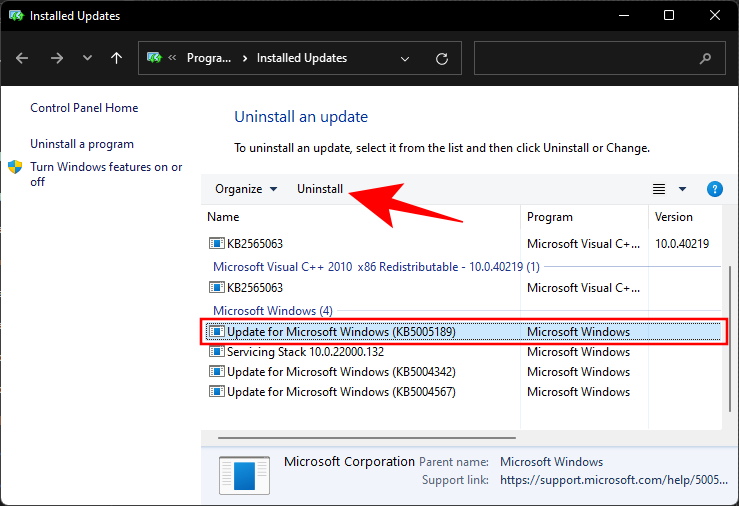The width and height of the screenshot is (739, 506).
Task: Select Update for Microsoft Windows (KB5004567)
Action: tap(464, 392)
